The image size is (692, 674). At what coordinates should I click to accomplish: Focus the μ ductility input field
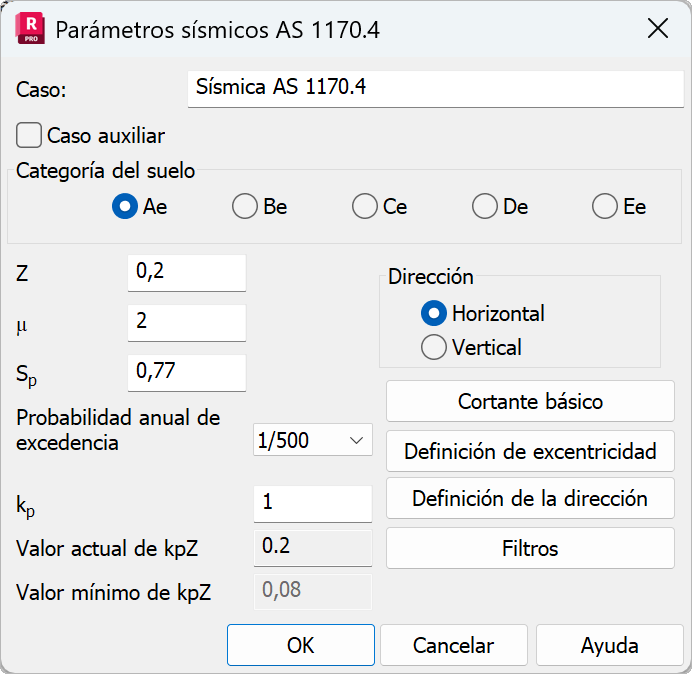pos(187,322)
